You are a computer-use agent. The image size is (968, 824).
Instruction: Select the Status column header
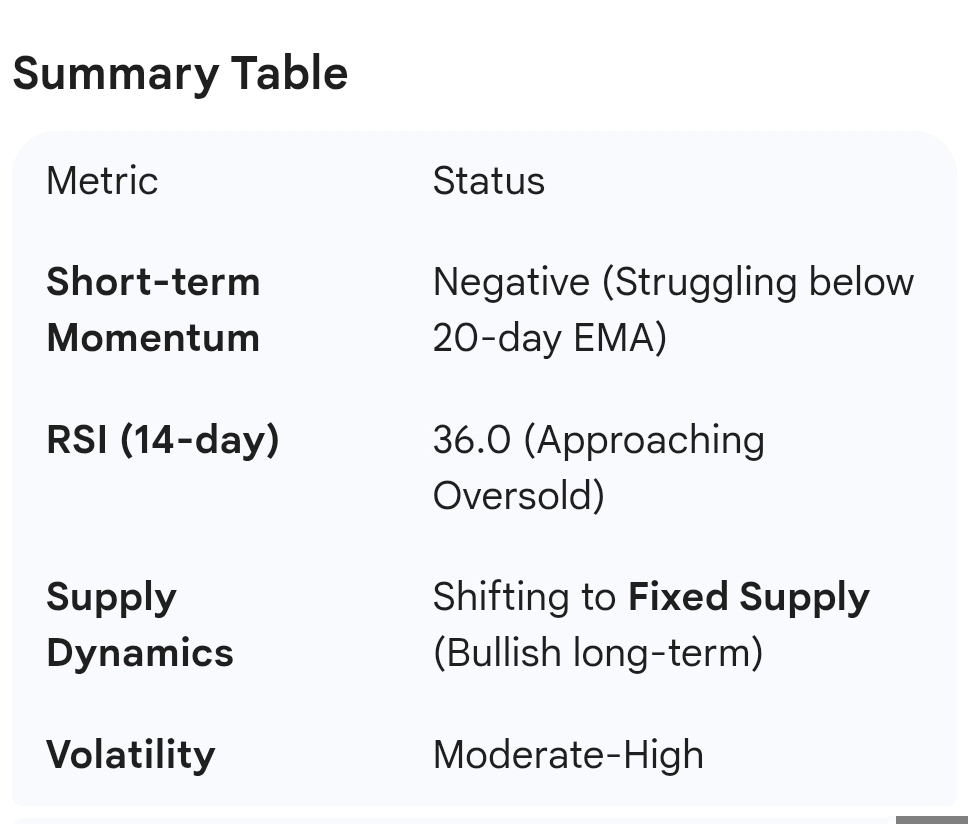point(489,181)
